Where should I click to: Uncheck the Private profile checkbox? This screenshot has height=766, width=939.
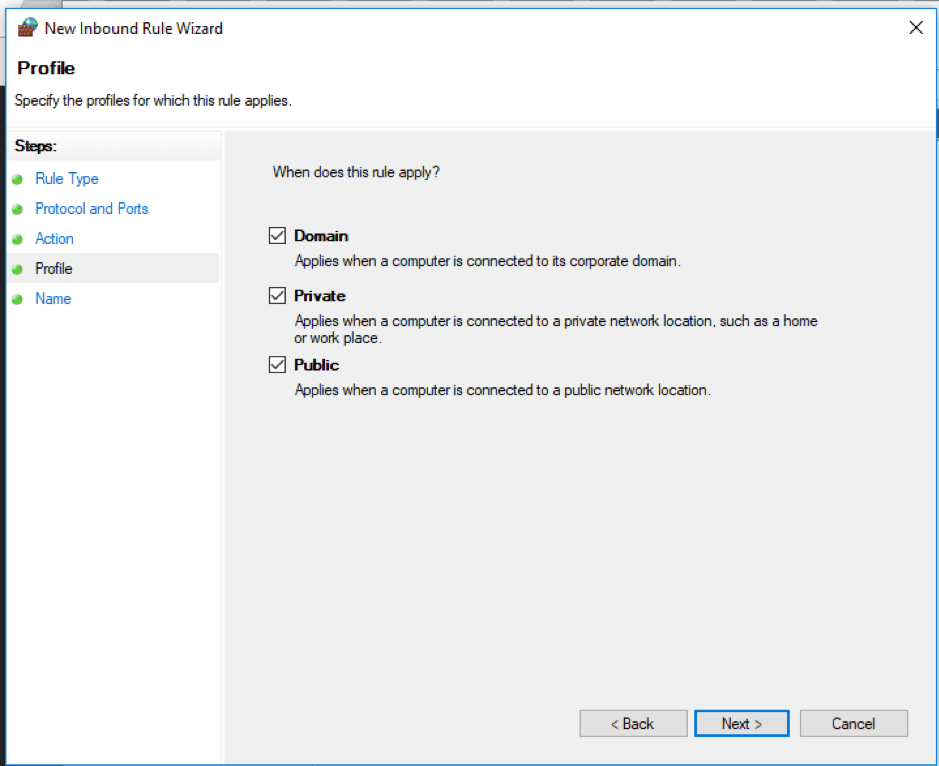coord(277,295)
